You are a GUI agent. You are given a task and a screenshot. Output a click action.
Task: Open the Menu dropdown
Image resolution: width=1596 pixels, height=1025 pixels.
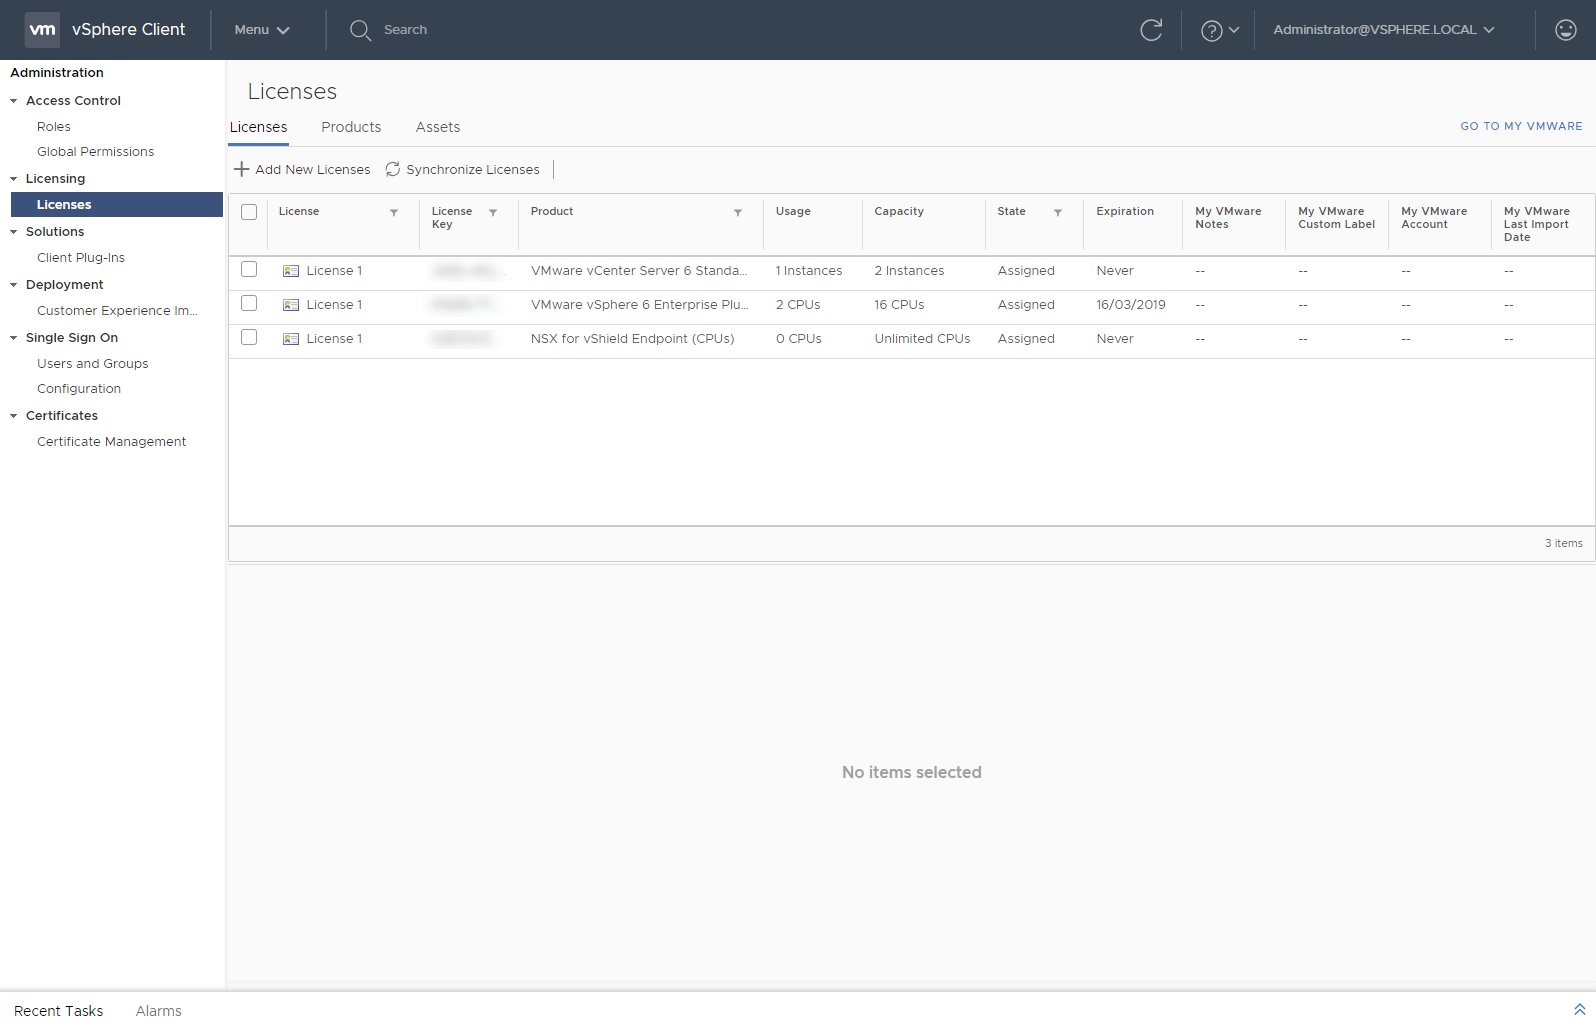coord(261,30)
